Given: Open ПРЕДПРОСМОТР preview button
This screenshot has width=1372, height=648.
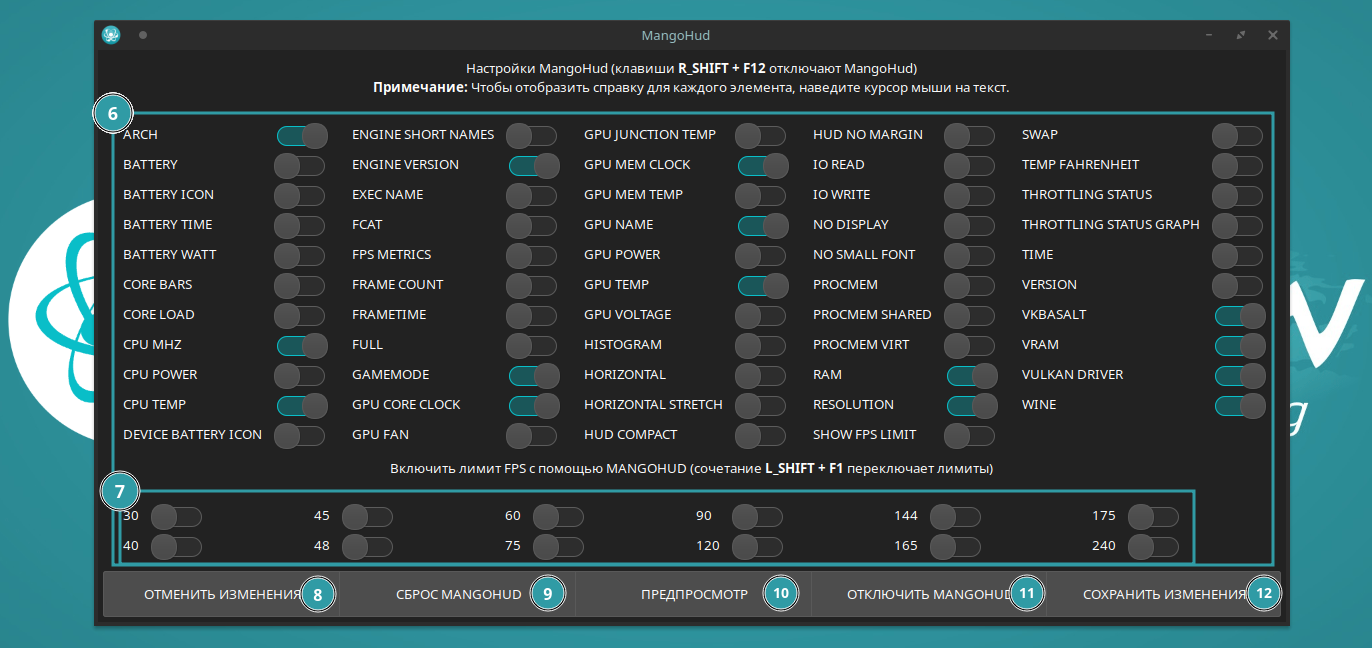Looking at the screenshot, I should pyautogui.click(x=694, y=594).
